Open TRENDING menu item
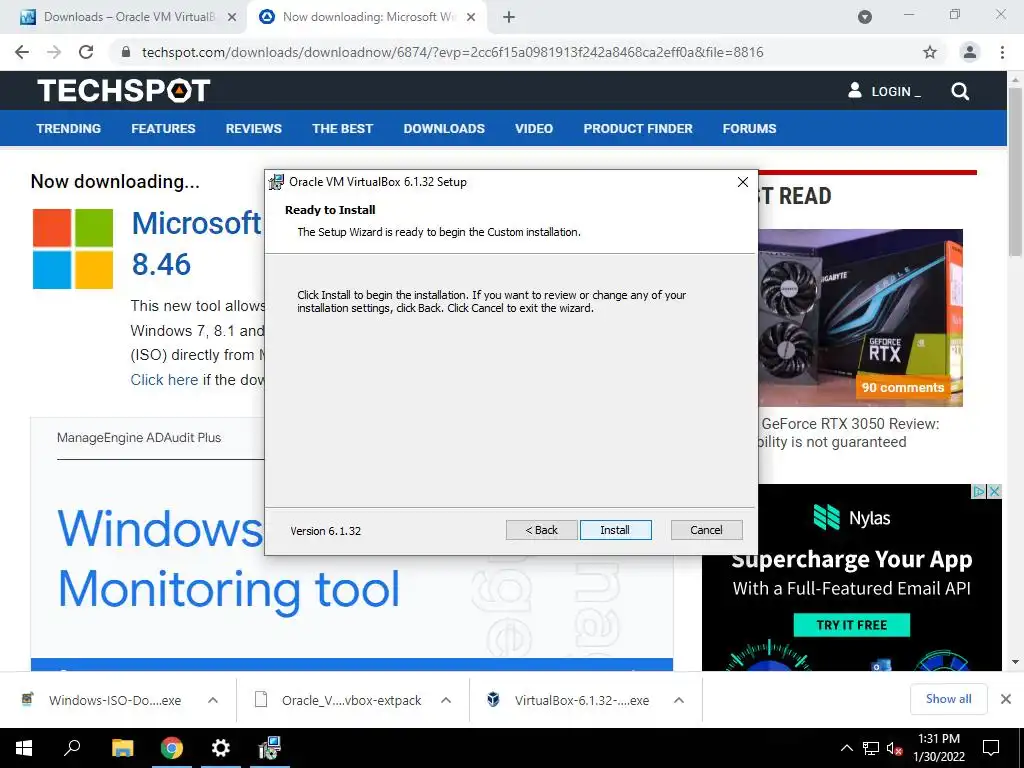This screenshot has height=768, width=1024. pyautogui.click(x=69, y=129)
